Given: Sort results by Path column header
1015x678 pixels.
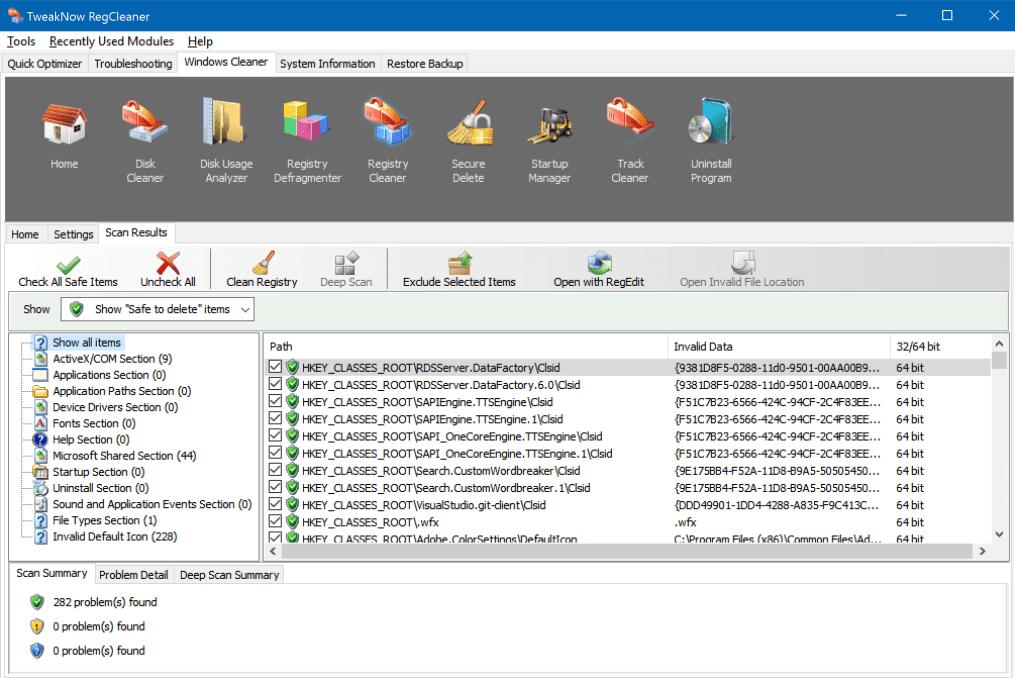Looking at the screenshot, I should (465, 346).
